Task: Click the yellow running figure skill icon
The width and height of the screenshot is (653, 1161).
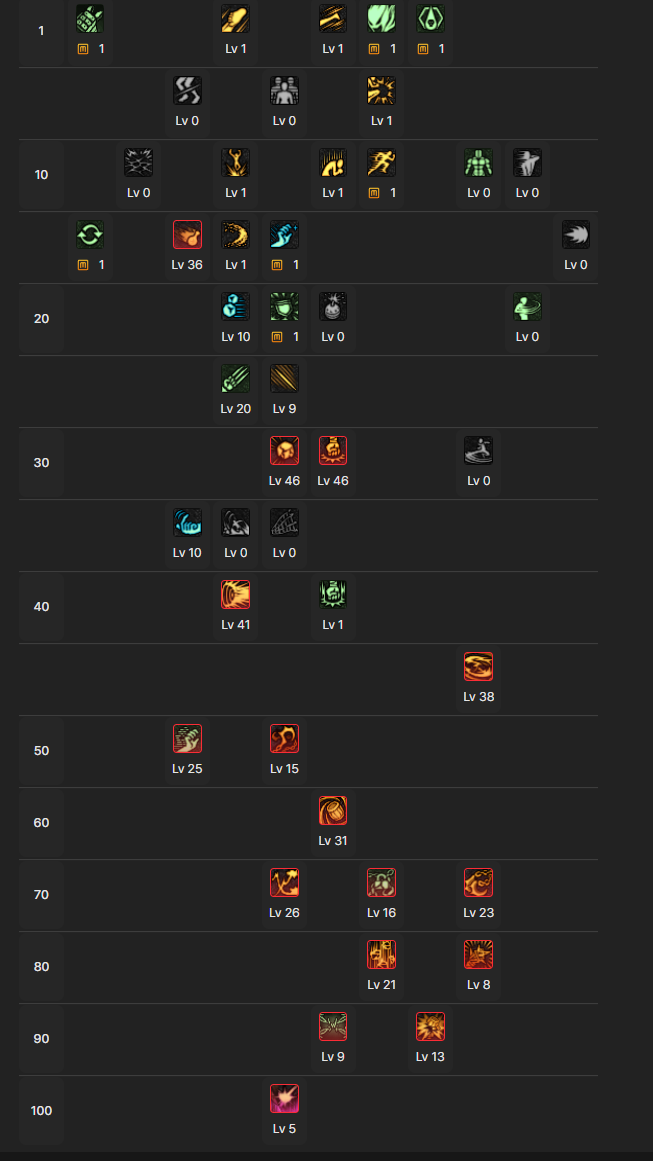Action: (381, 163)
